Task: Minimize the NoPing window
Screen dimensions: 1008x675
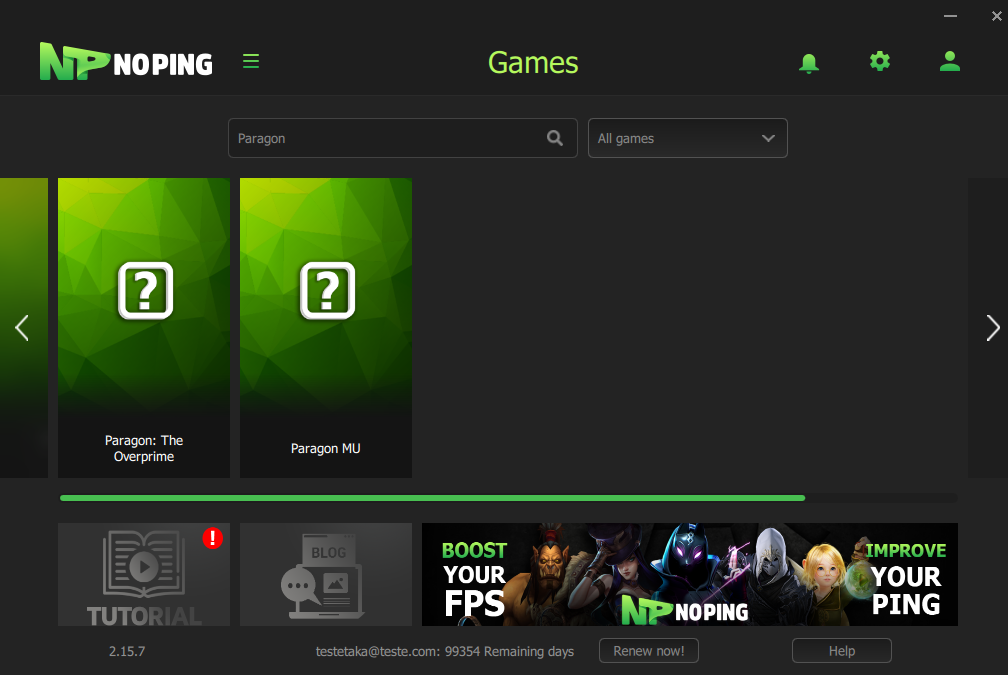Action: [x=950, y=16]
